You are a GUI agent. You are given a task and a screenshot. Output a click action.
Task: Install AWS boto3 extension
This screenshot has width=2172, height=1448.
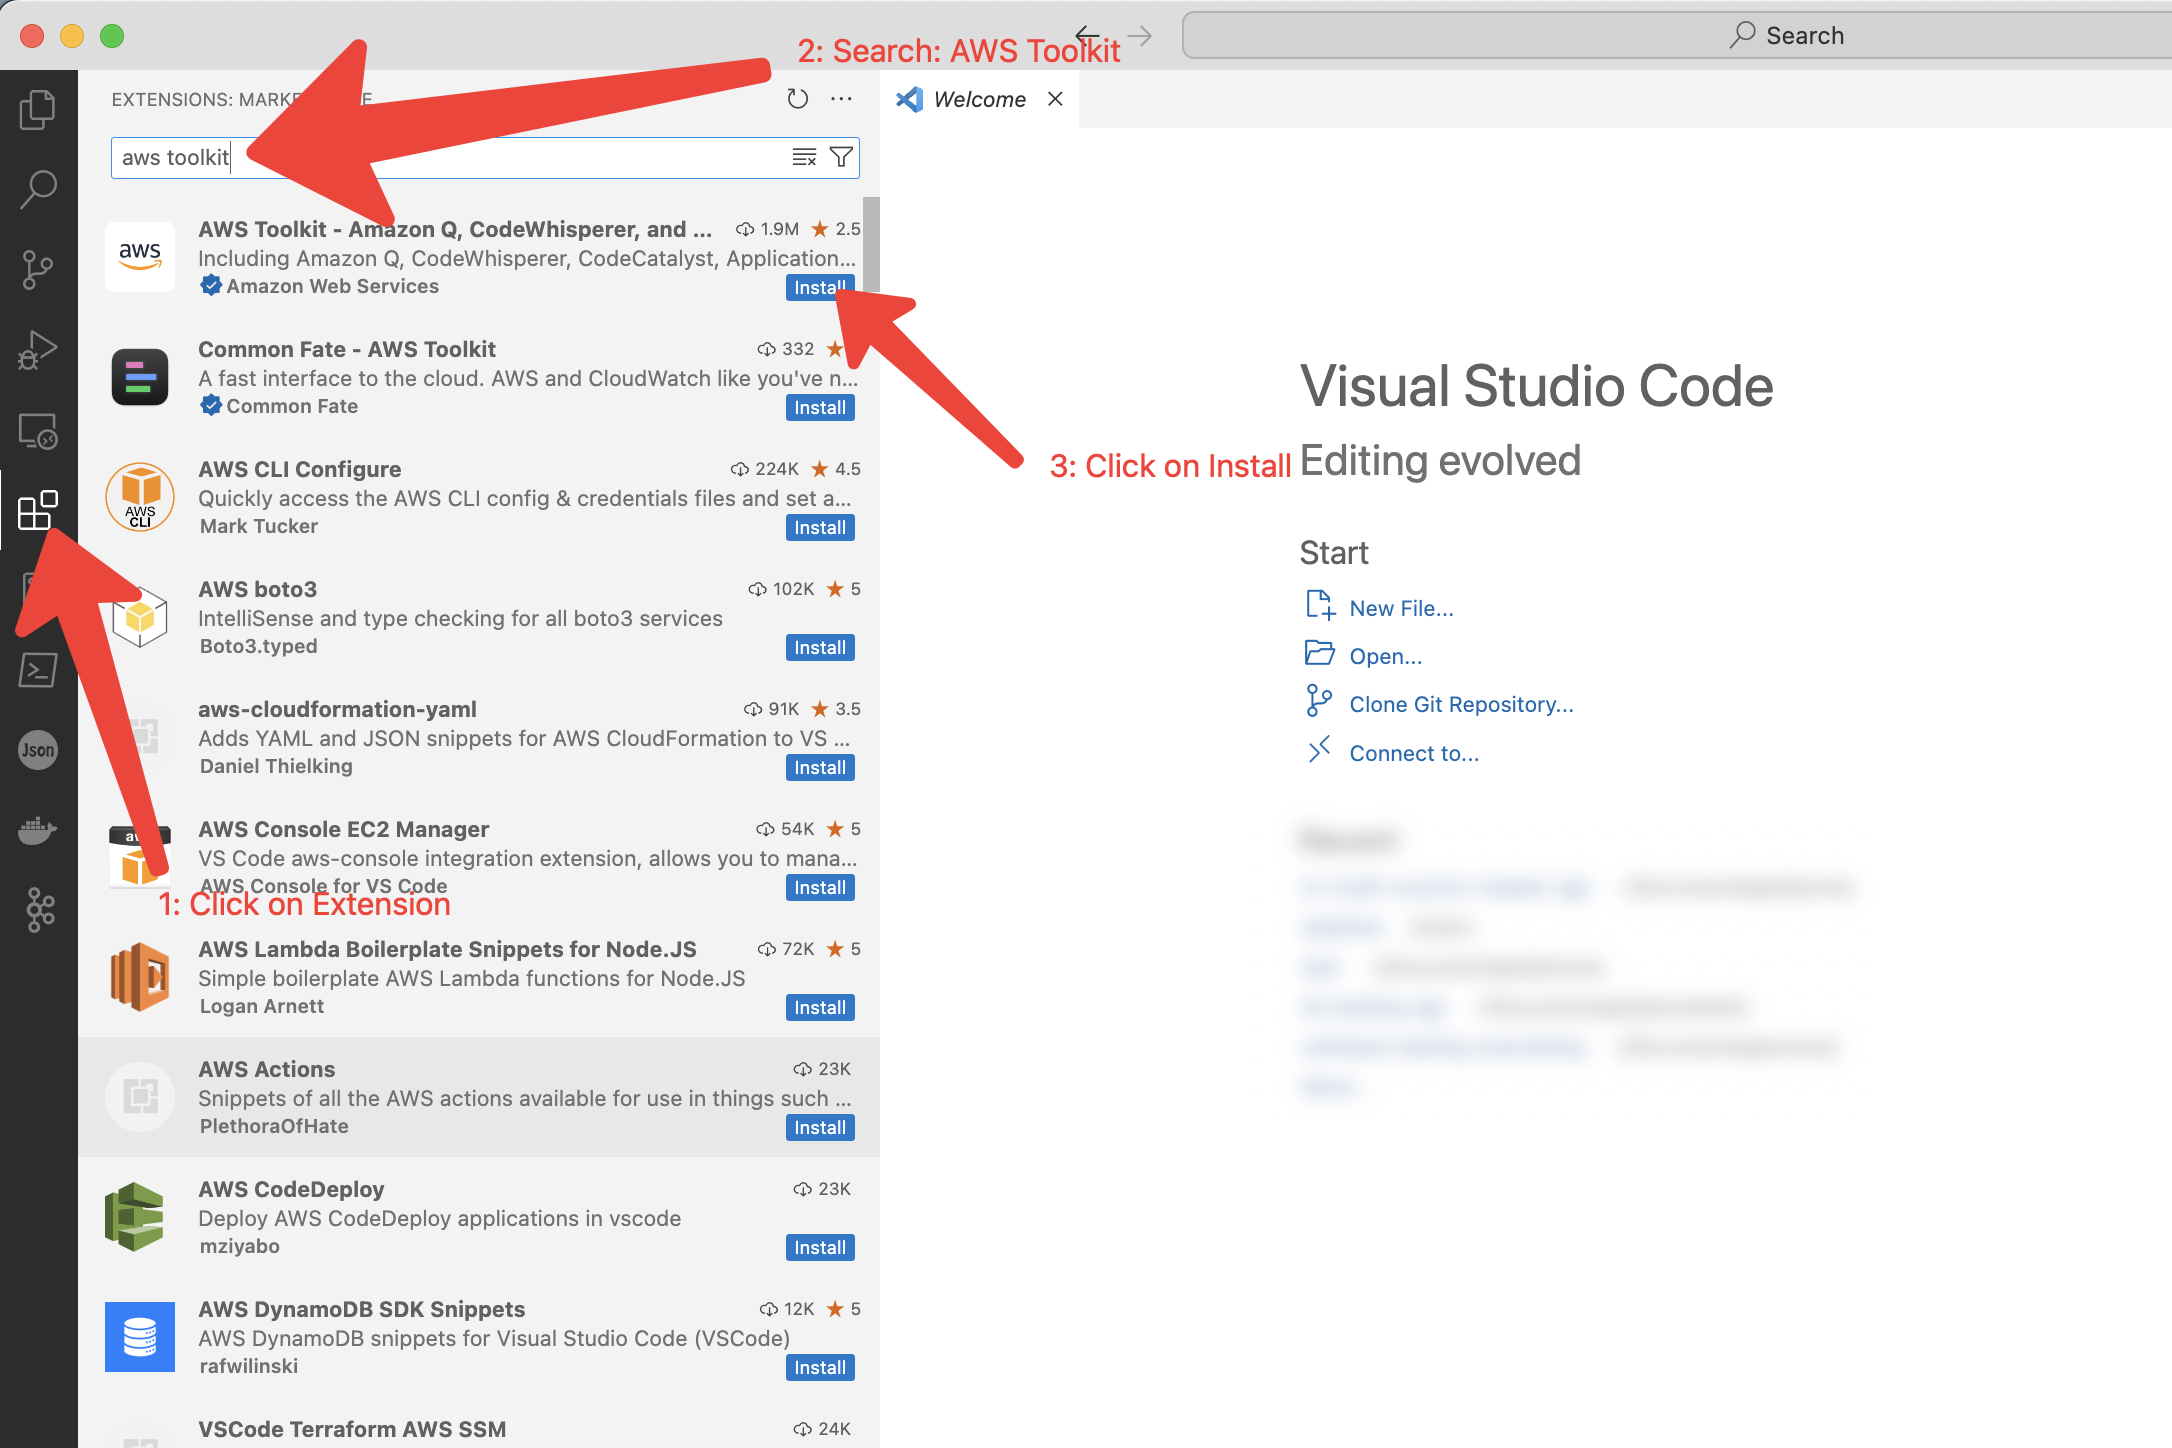point(820,647)
